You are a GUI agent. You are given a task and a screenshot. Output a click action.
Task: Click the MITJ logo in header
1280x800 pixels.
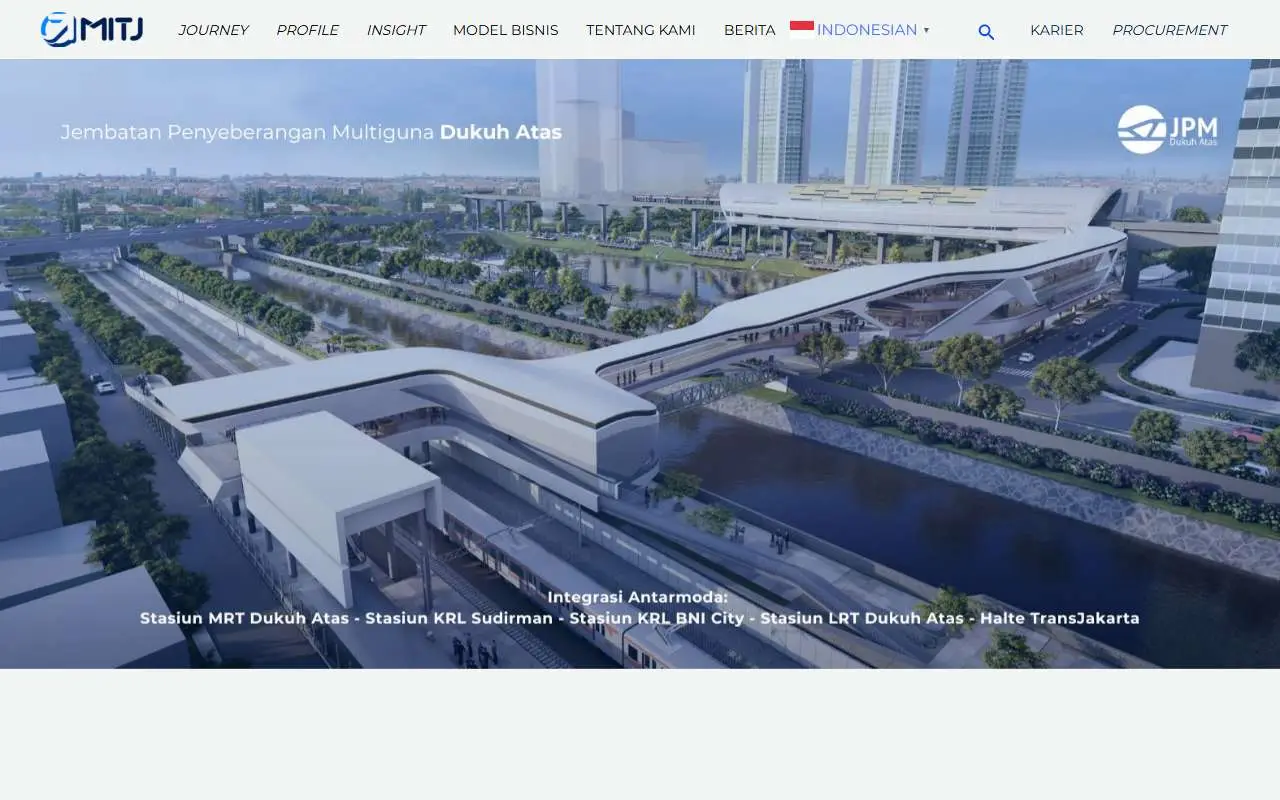coord(92,30)
